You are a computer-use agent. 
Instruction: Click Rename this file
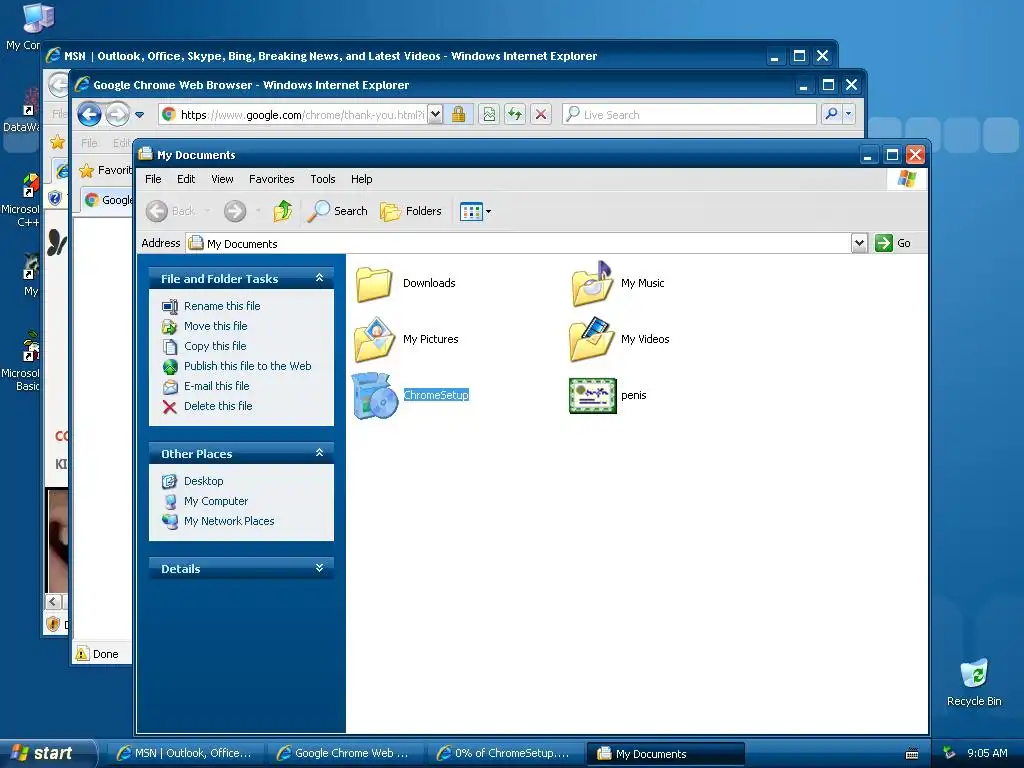pyautogui.click(x=222, y=306)
